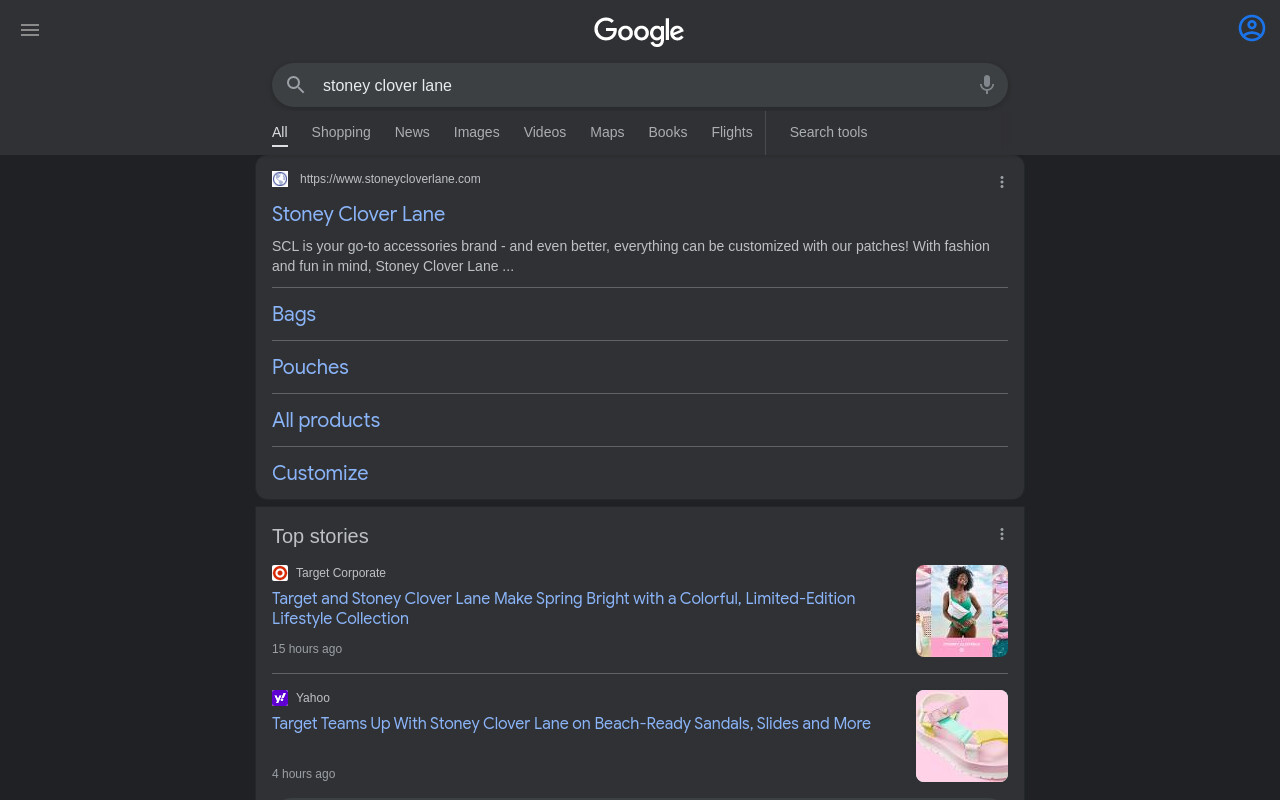Click the Yahoo sandals story thumbnail
This screenshot has width=1280, height=800.
(962, 736)
